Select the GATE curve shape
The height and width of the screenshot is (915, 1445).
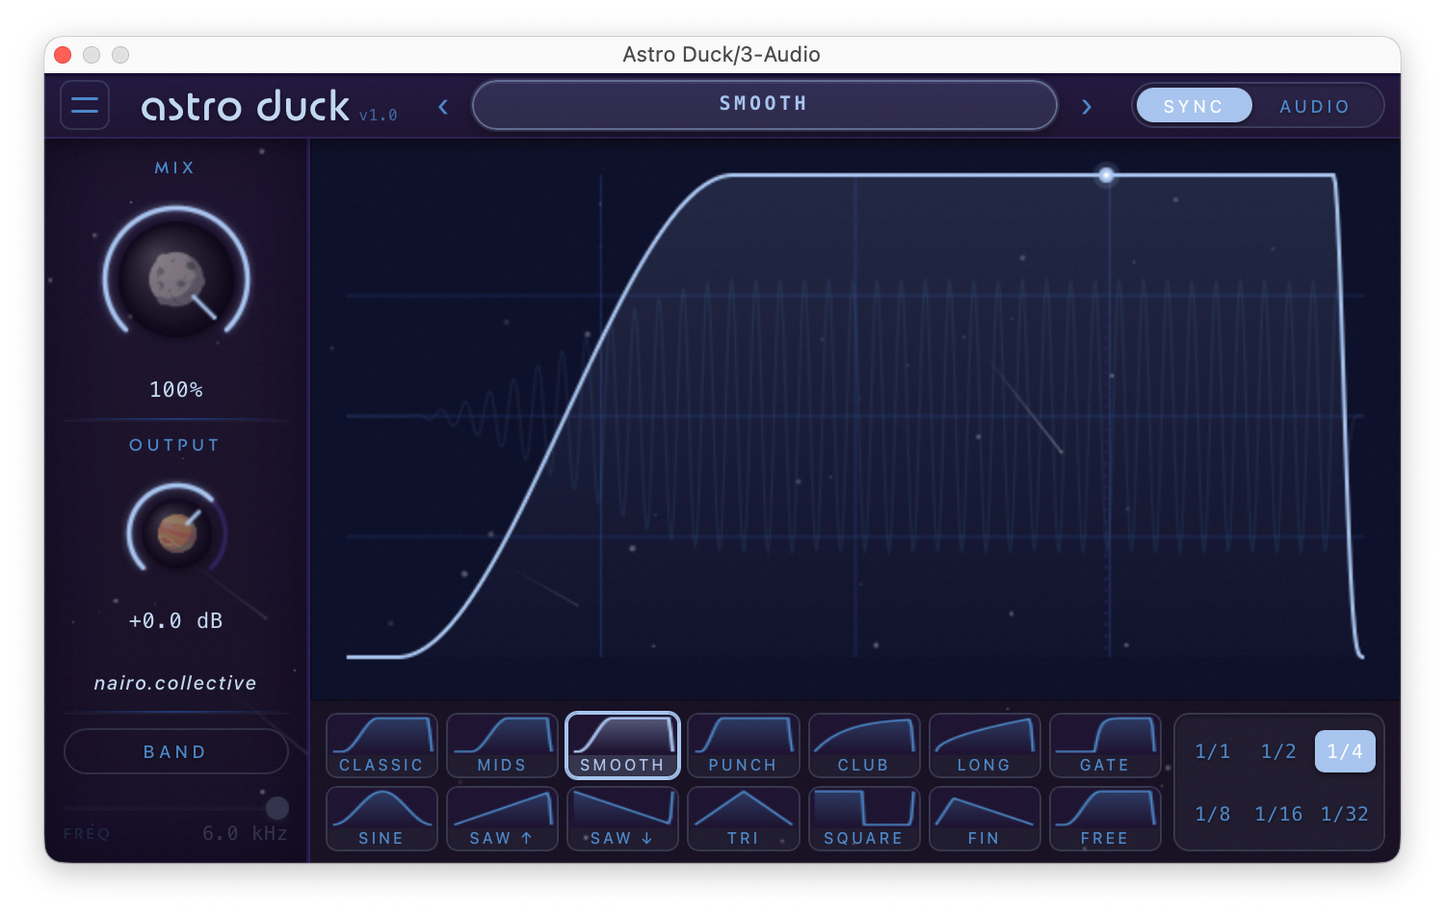pyautogui.click(x=1105, y=746)
